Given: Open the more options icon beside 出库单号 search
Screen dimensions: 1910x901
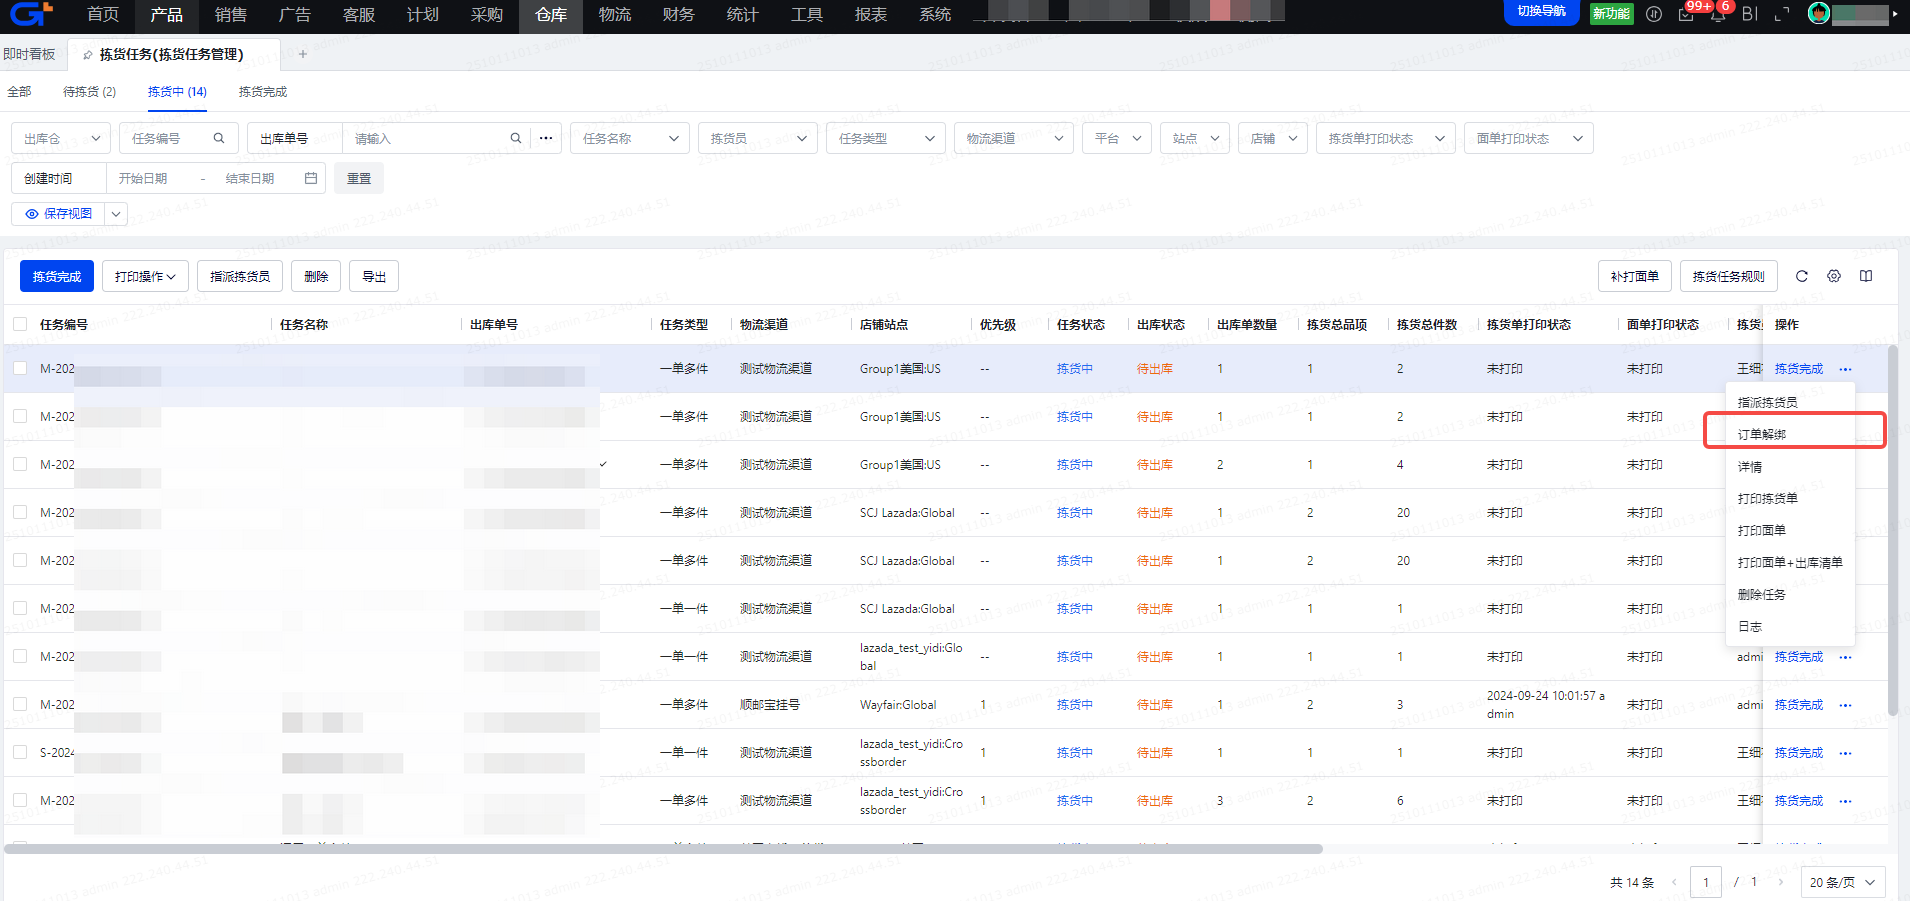Looking at the screenshot, I should point(546,138).
